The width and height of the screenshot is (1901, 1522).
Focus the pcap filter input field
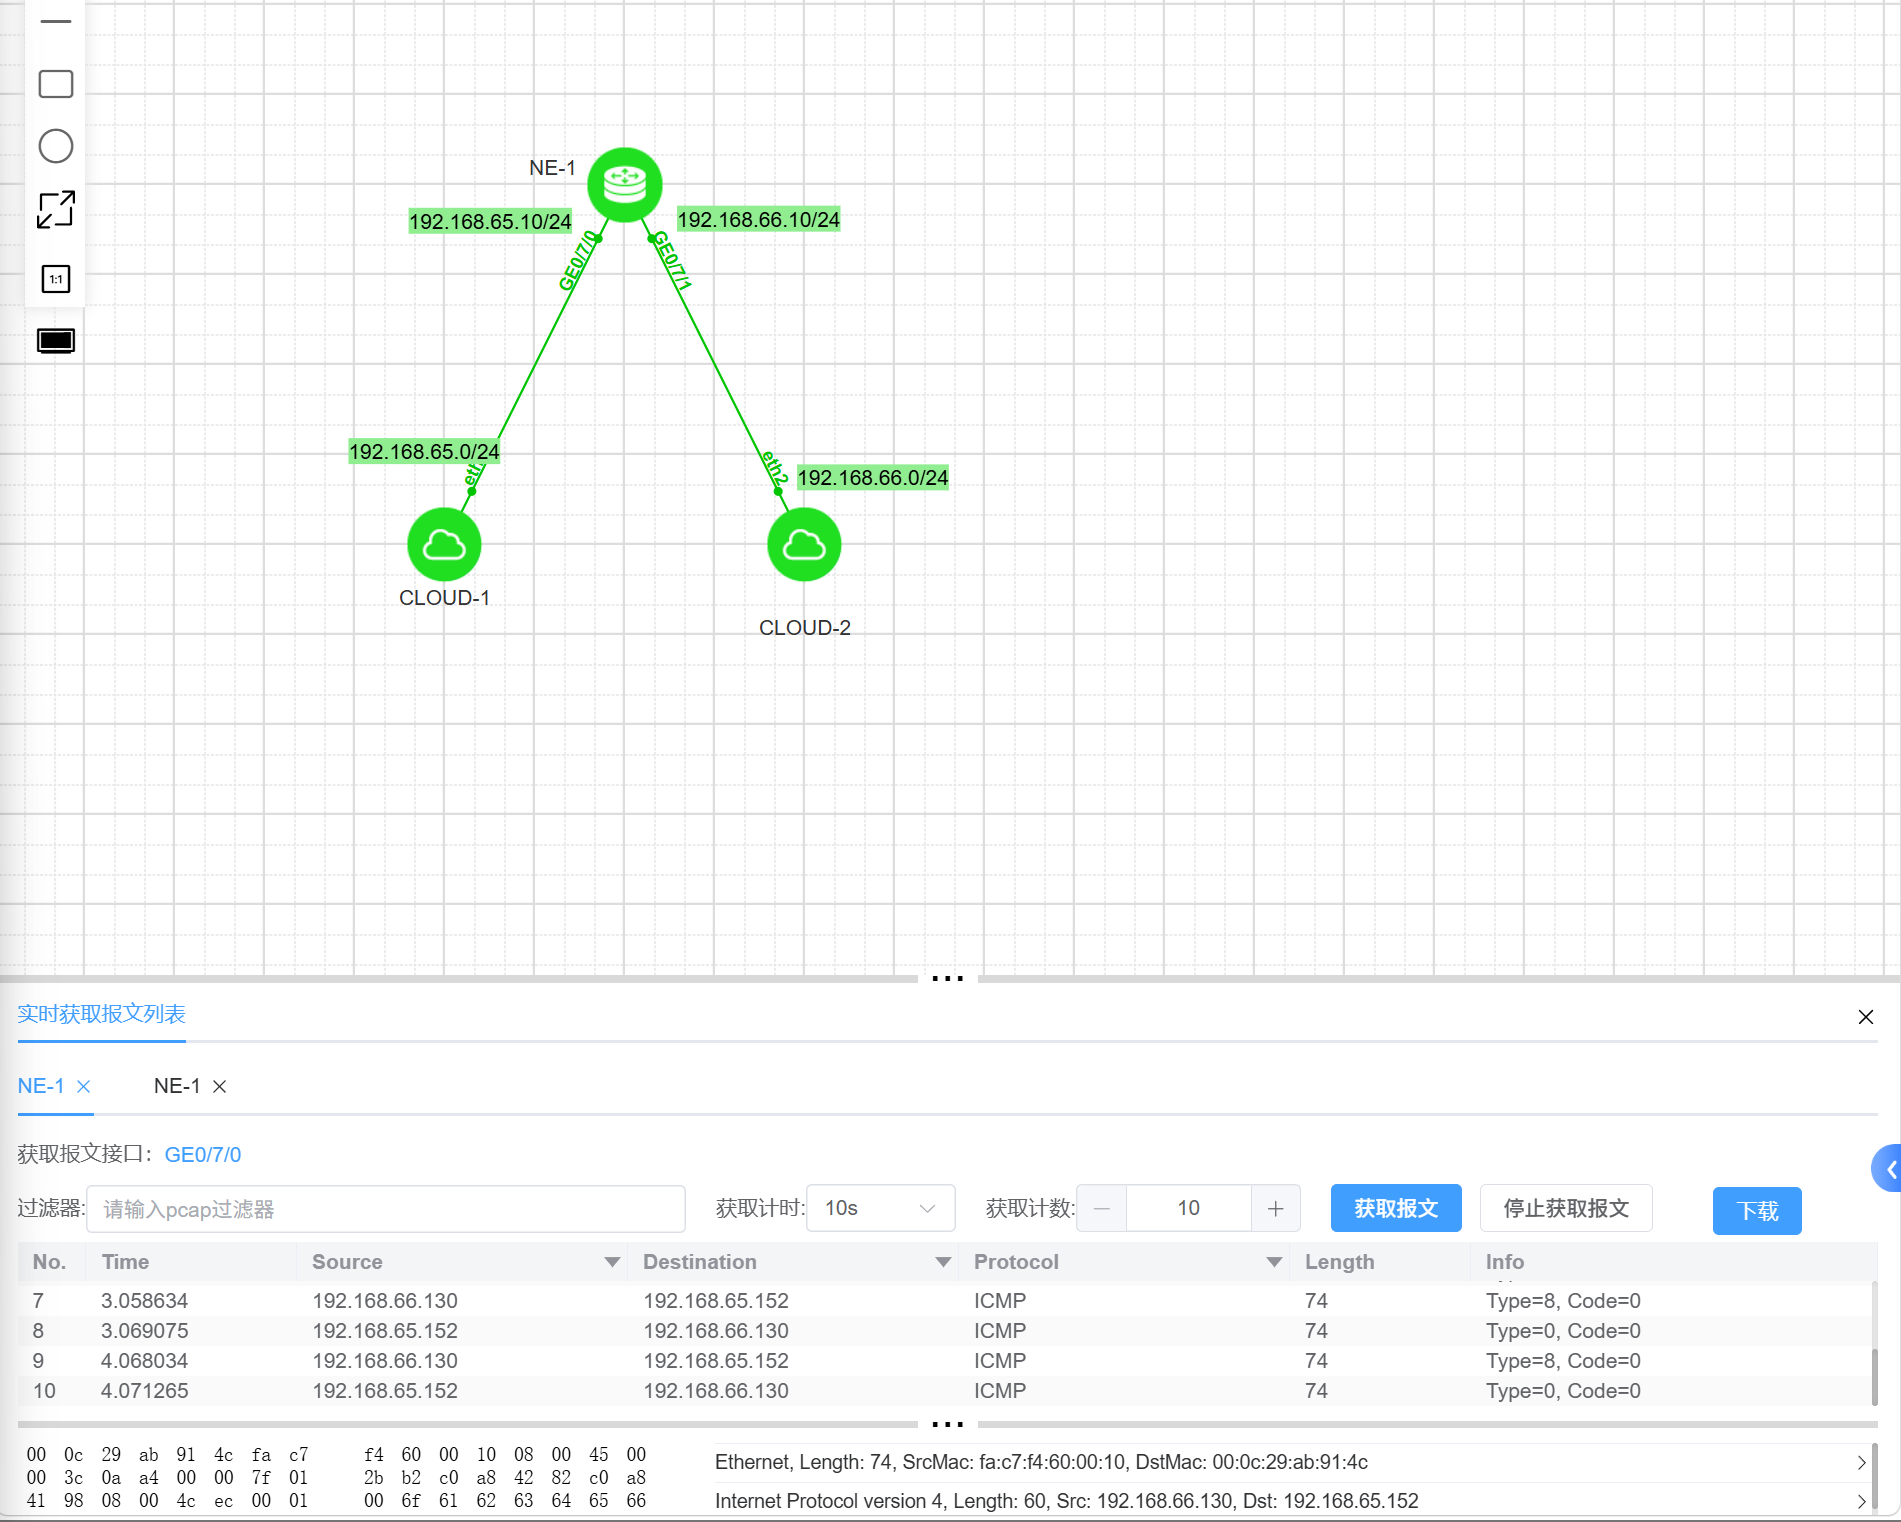pos(386,1209)
